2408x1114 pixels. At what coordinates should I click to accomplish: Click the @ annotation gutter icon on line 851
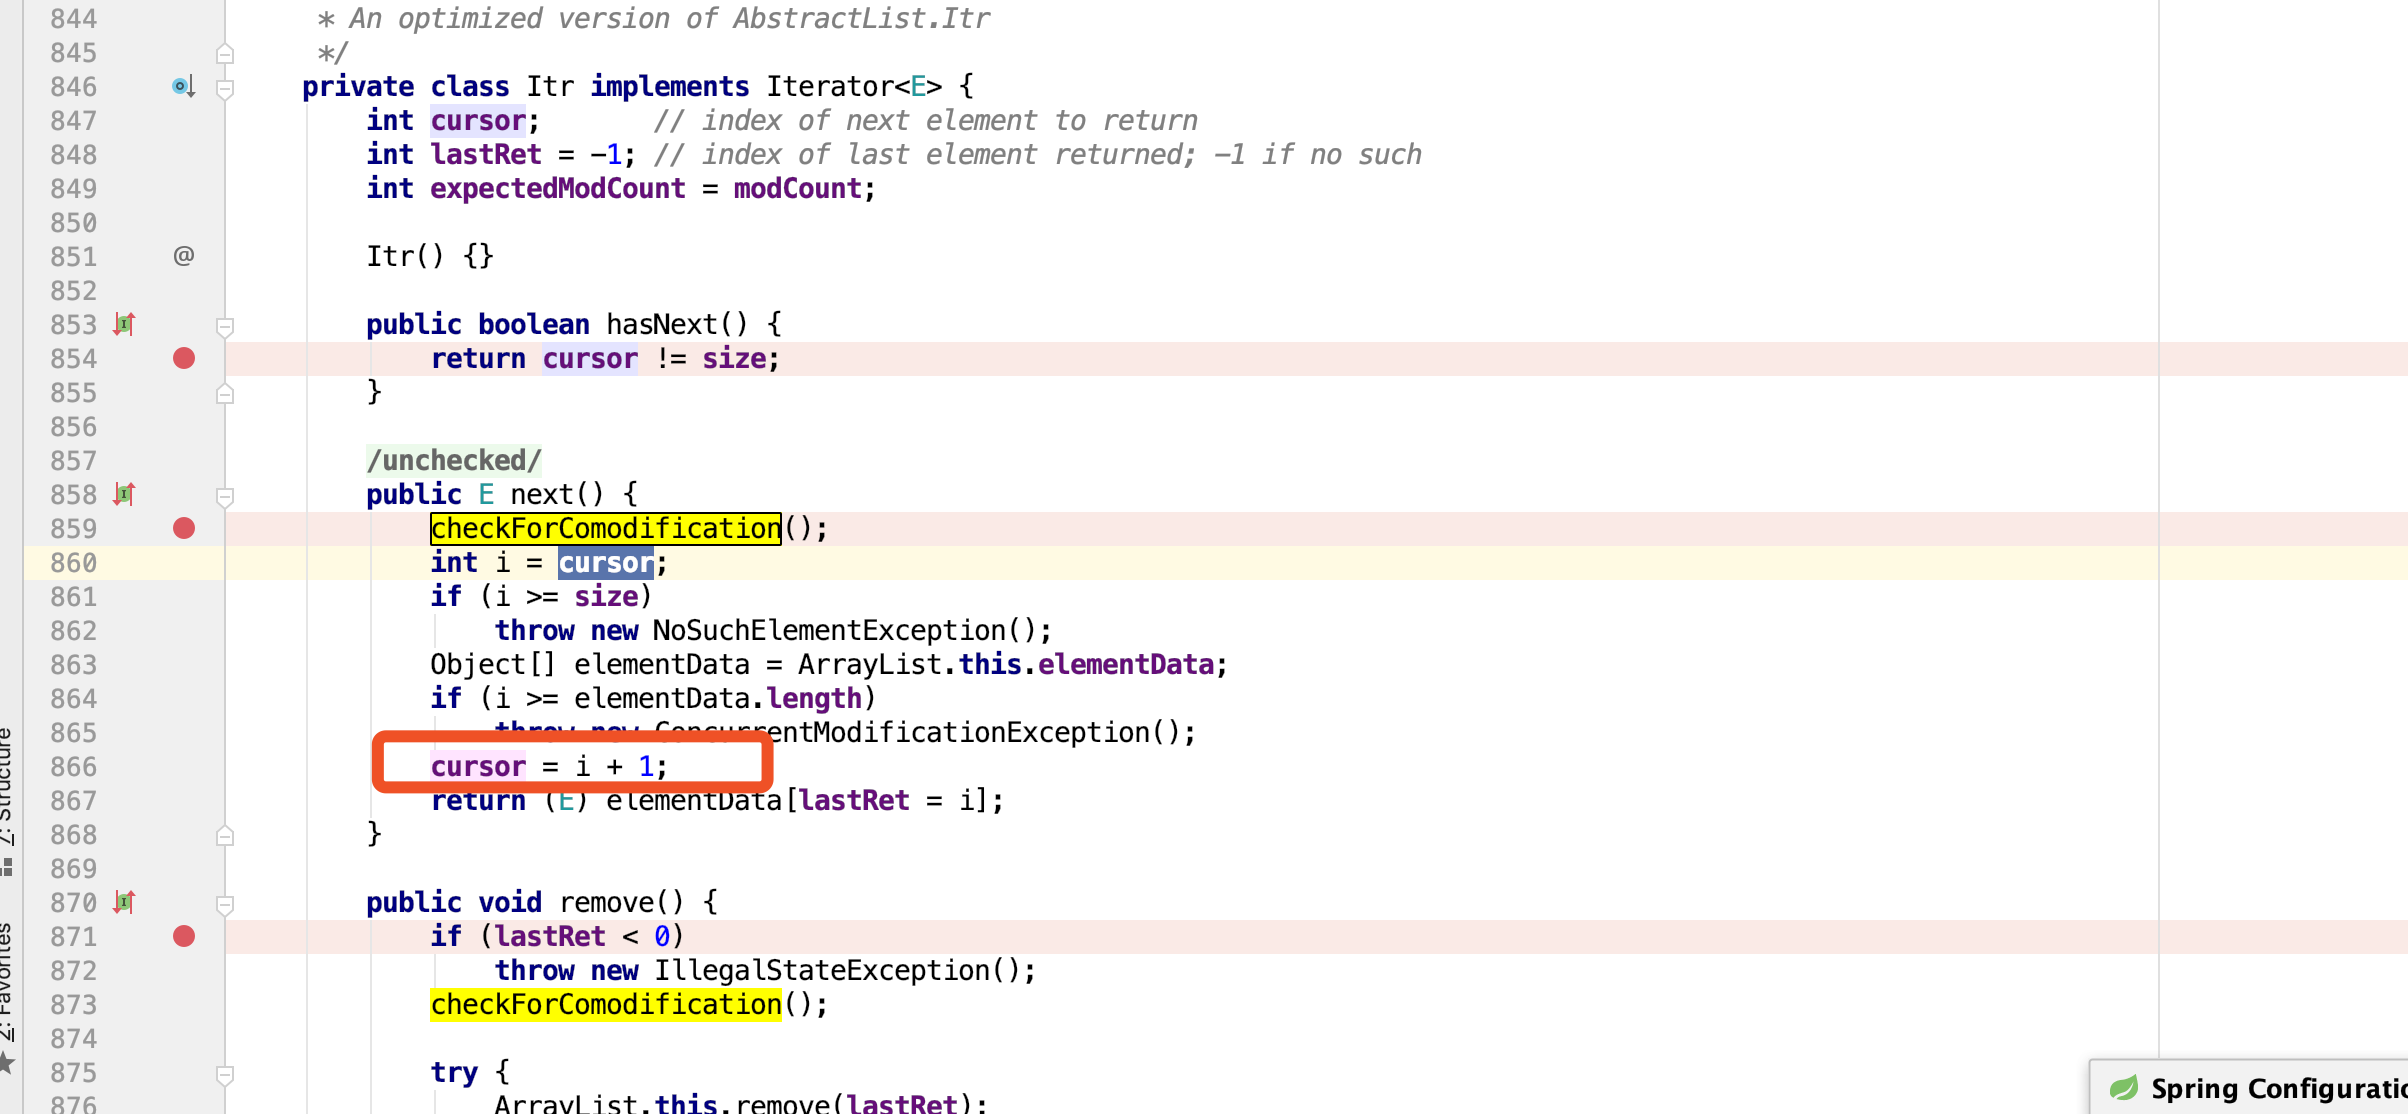coord(184,256)
